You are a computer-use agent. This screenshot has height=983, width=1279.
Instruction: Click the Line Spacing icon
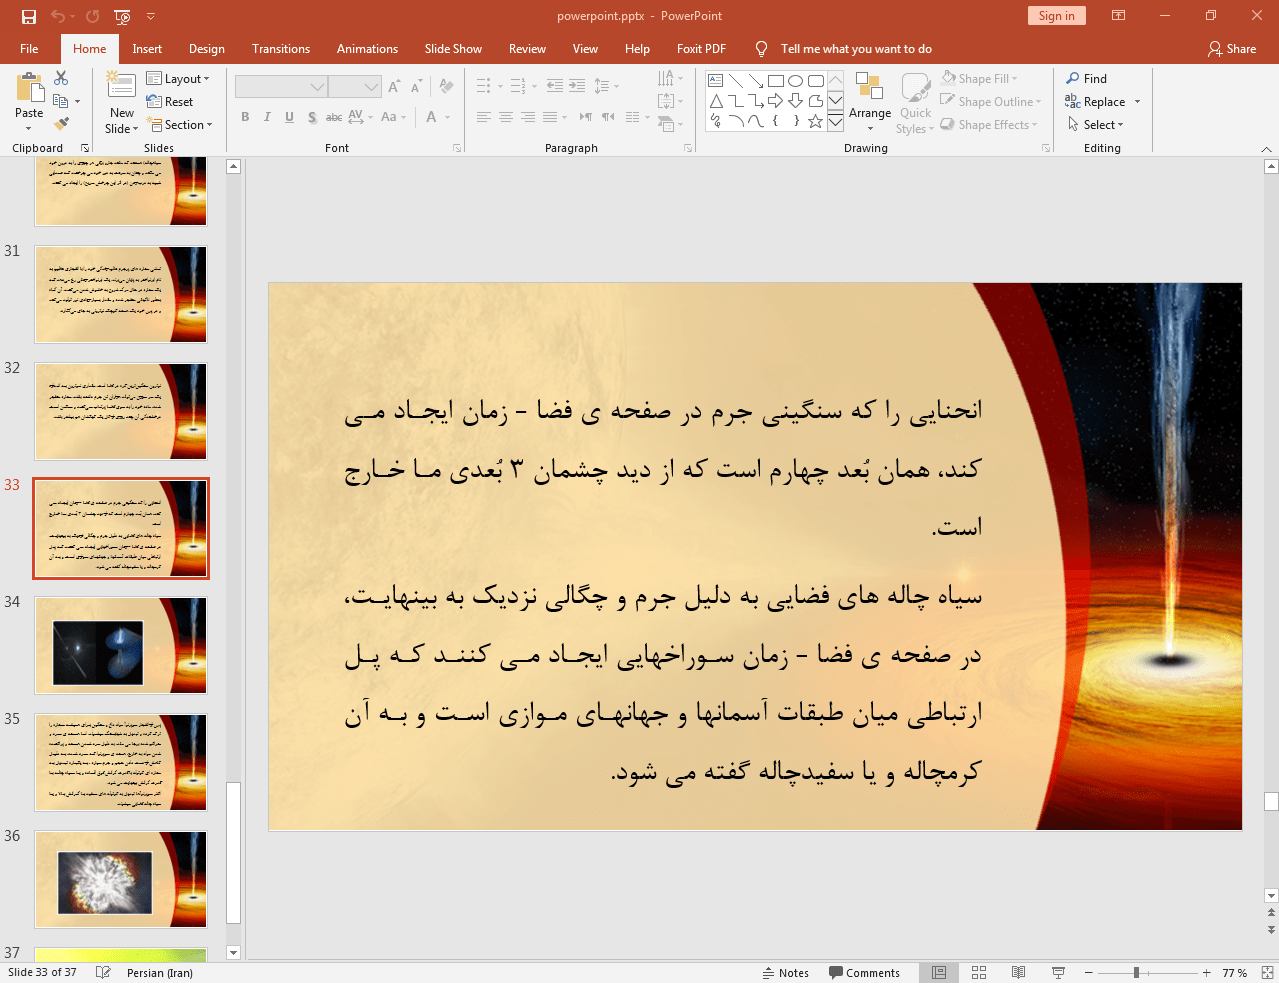[x=601, y=86]
